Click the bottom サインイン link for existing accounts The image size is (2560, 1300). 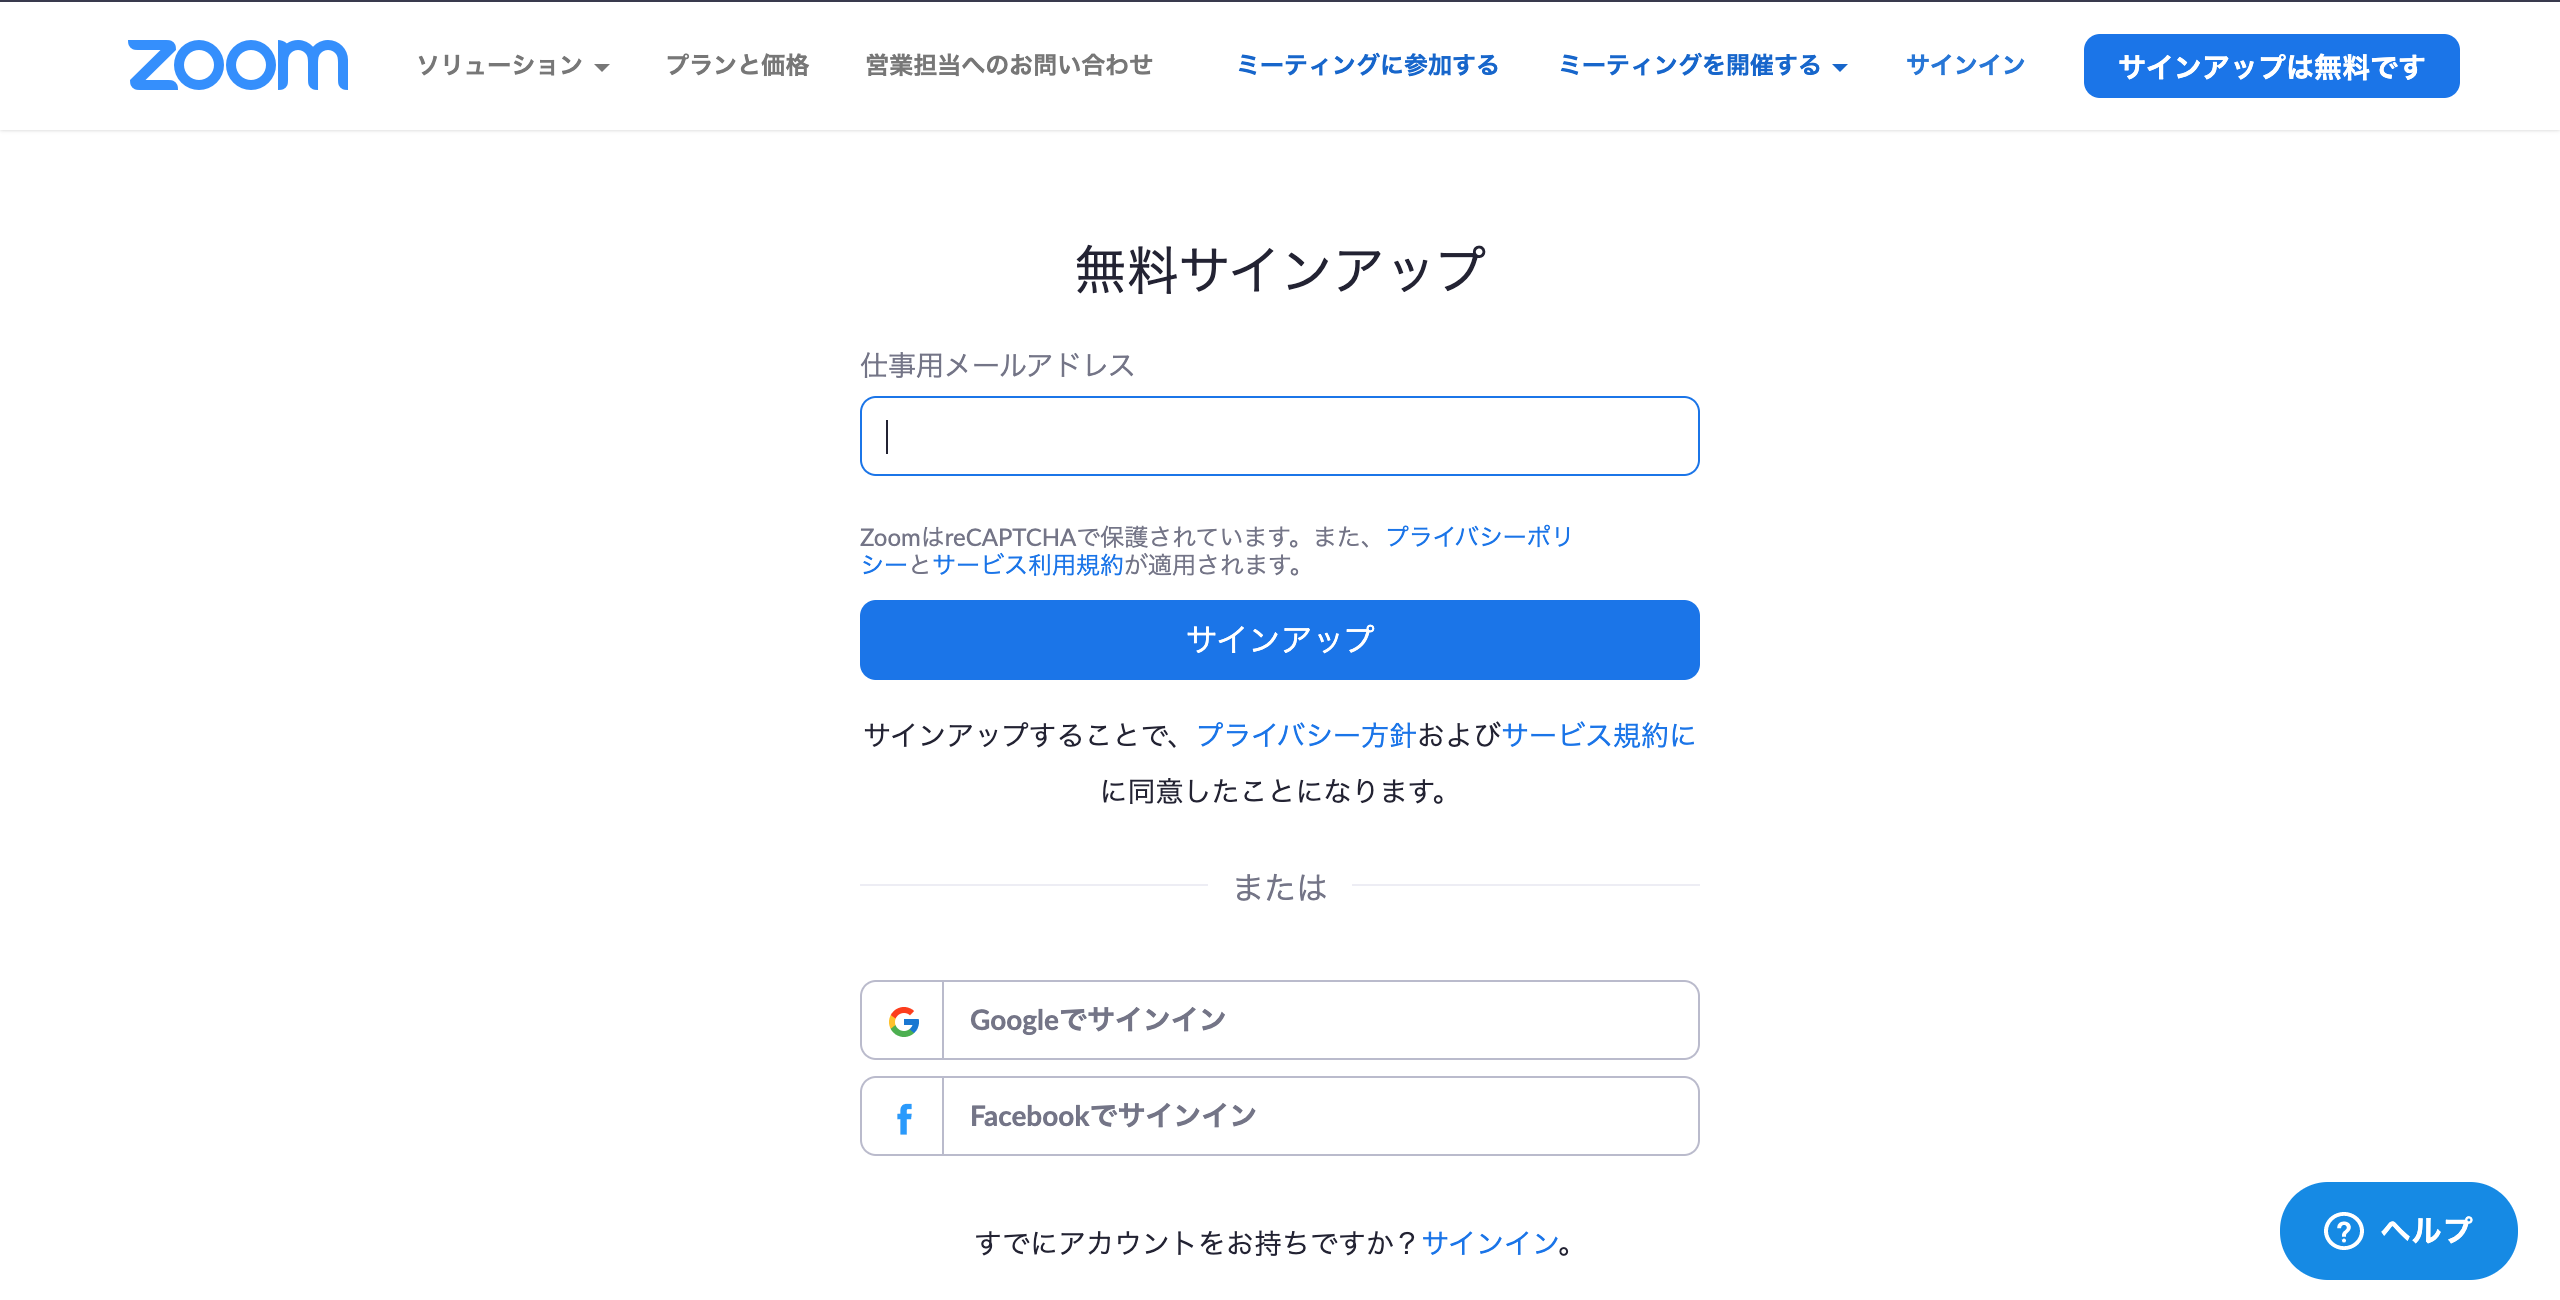1490,1243
